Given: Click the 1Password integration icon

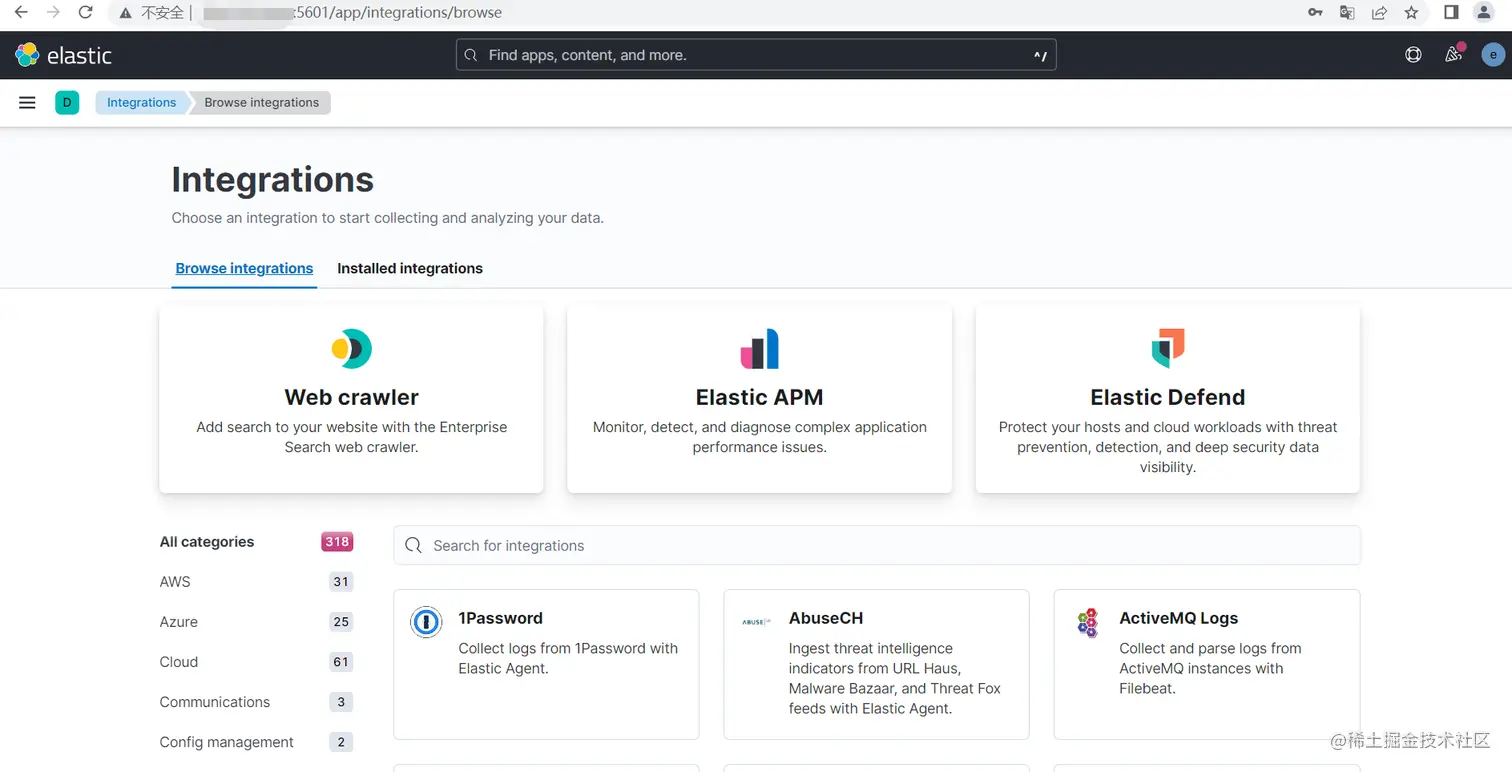Looking at the screenshot, I should click(x=426, y=622).
